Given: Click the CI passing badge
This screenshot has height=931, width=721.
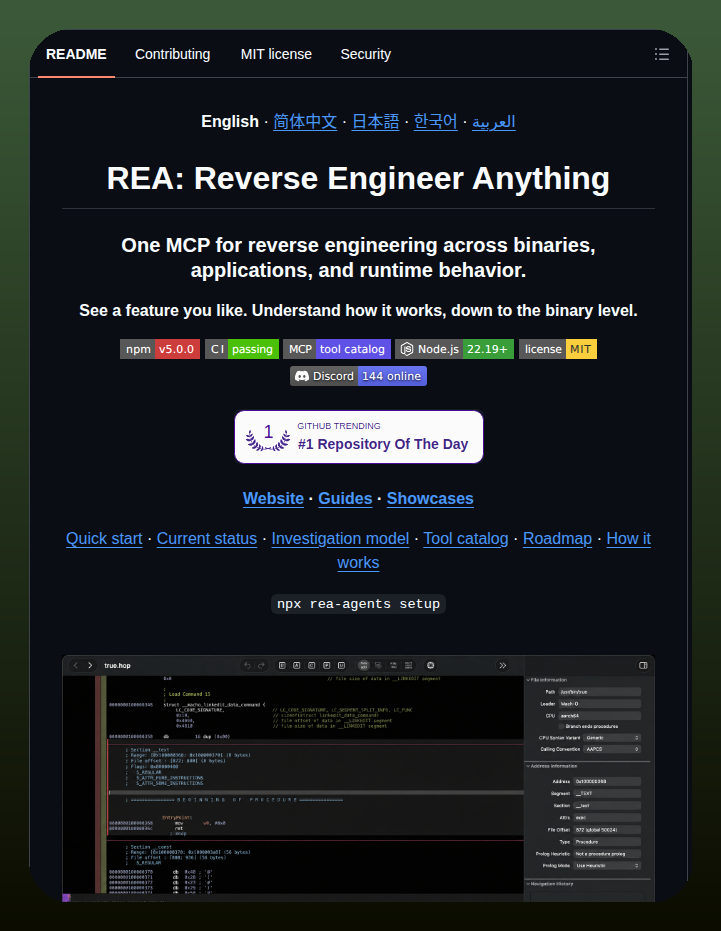Looking at the screenshot, I should tap(242, 349).
